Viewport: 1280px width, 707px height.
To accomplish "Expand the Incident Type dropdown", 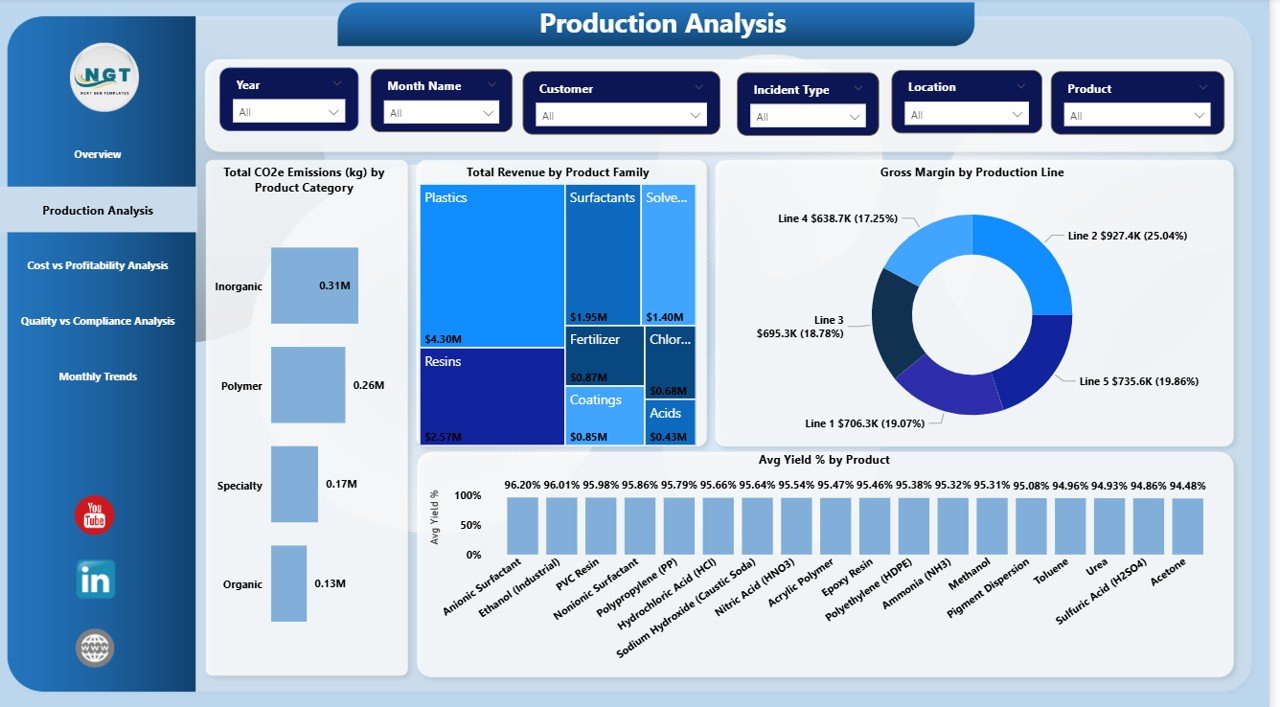I will point(807,117).
